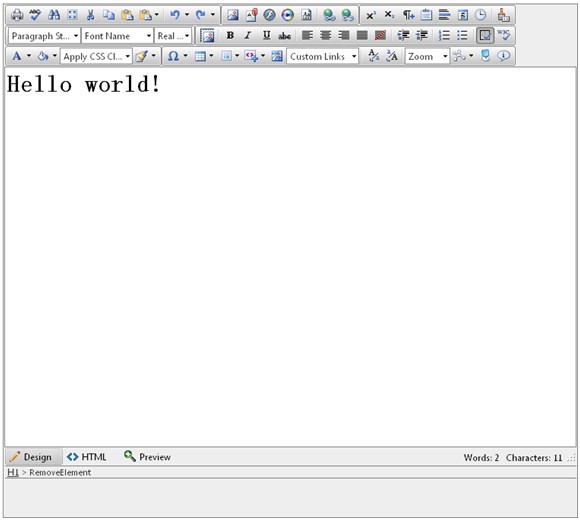Viewport: 580px width, 520px height.
Task: Click the Superscript icon
Action: 370,15
